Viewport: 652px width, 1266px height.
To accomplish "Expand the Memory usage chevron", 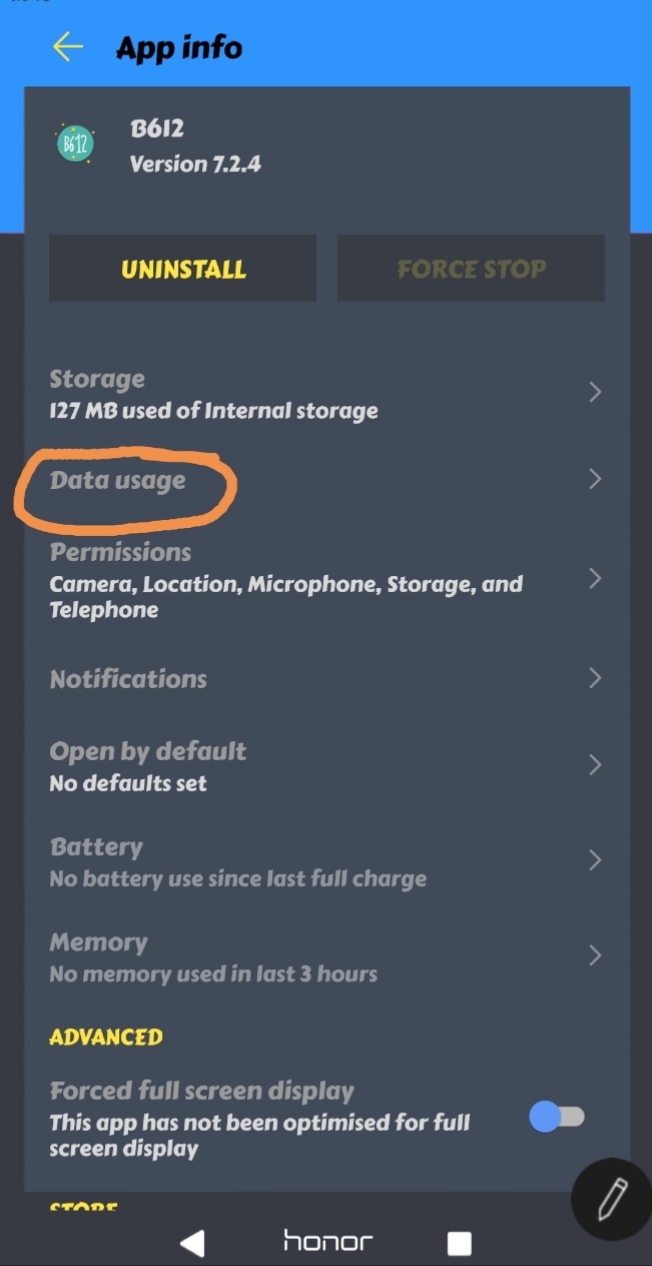I will (x=596, y=956).
